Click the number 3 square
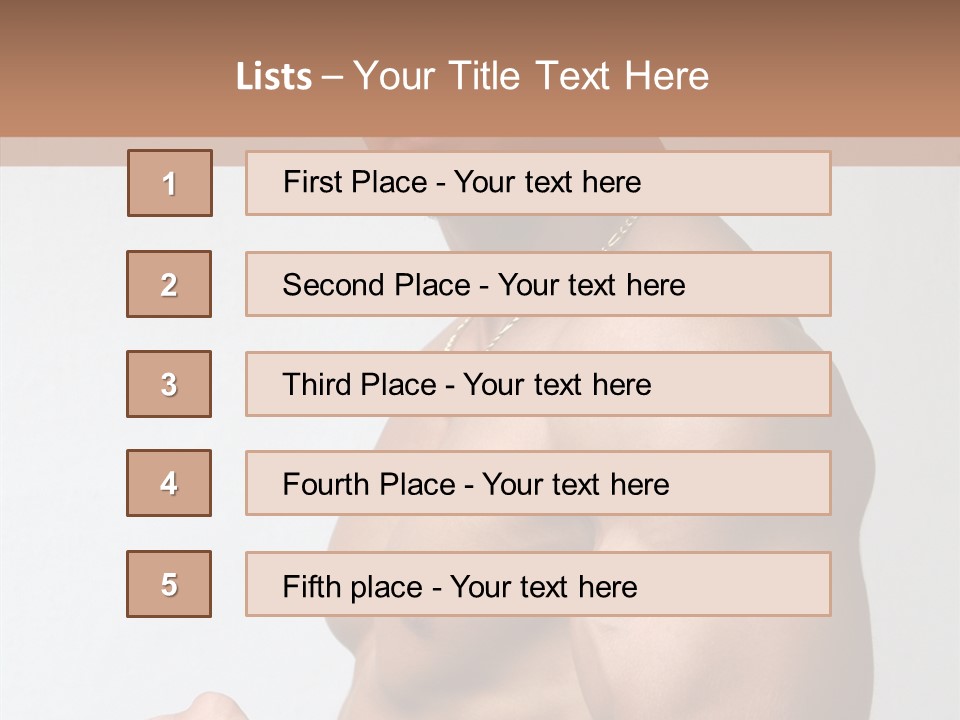 (169, 384)
